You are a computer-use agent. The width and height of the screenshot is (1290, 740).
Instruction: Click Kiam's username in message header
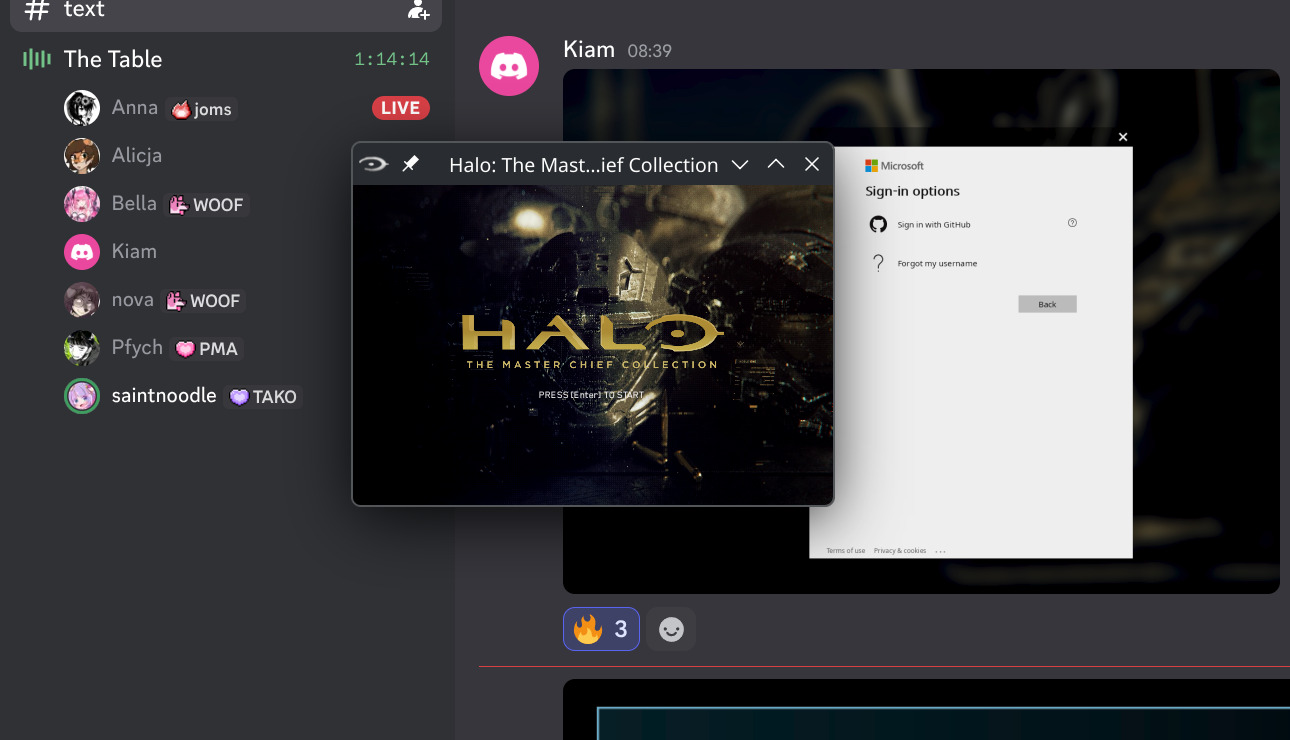589,49
